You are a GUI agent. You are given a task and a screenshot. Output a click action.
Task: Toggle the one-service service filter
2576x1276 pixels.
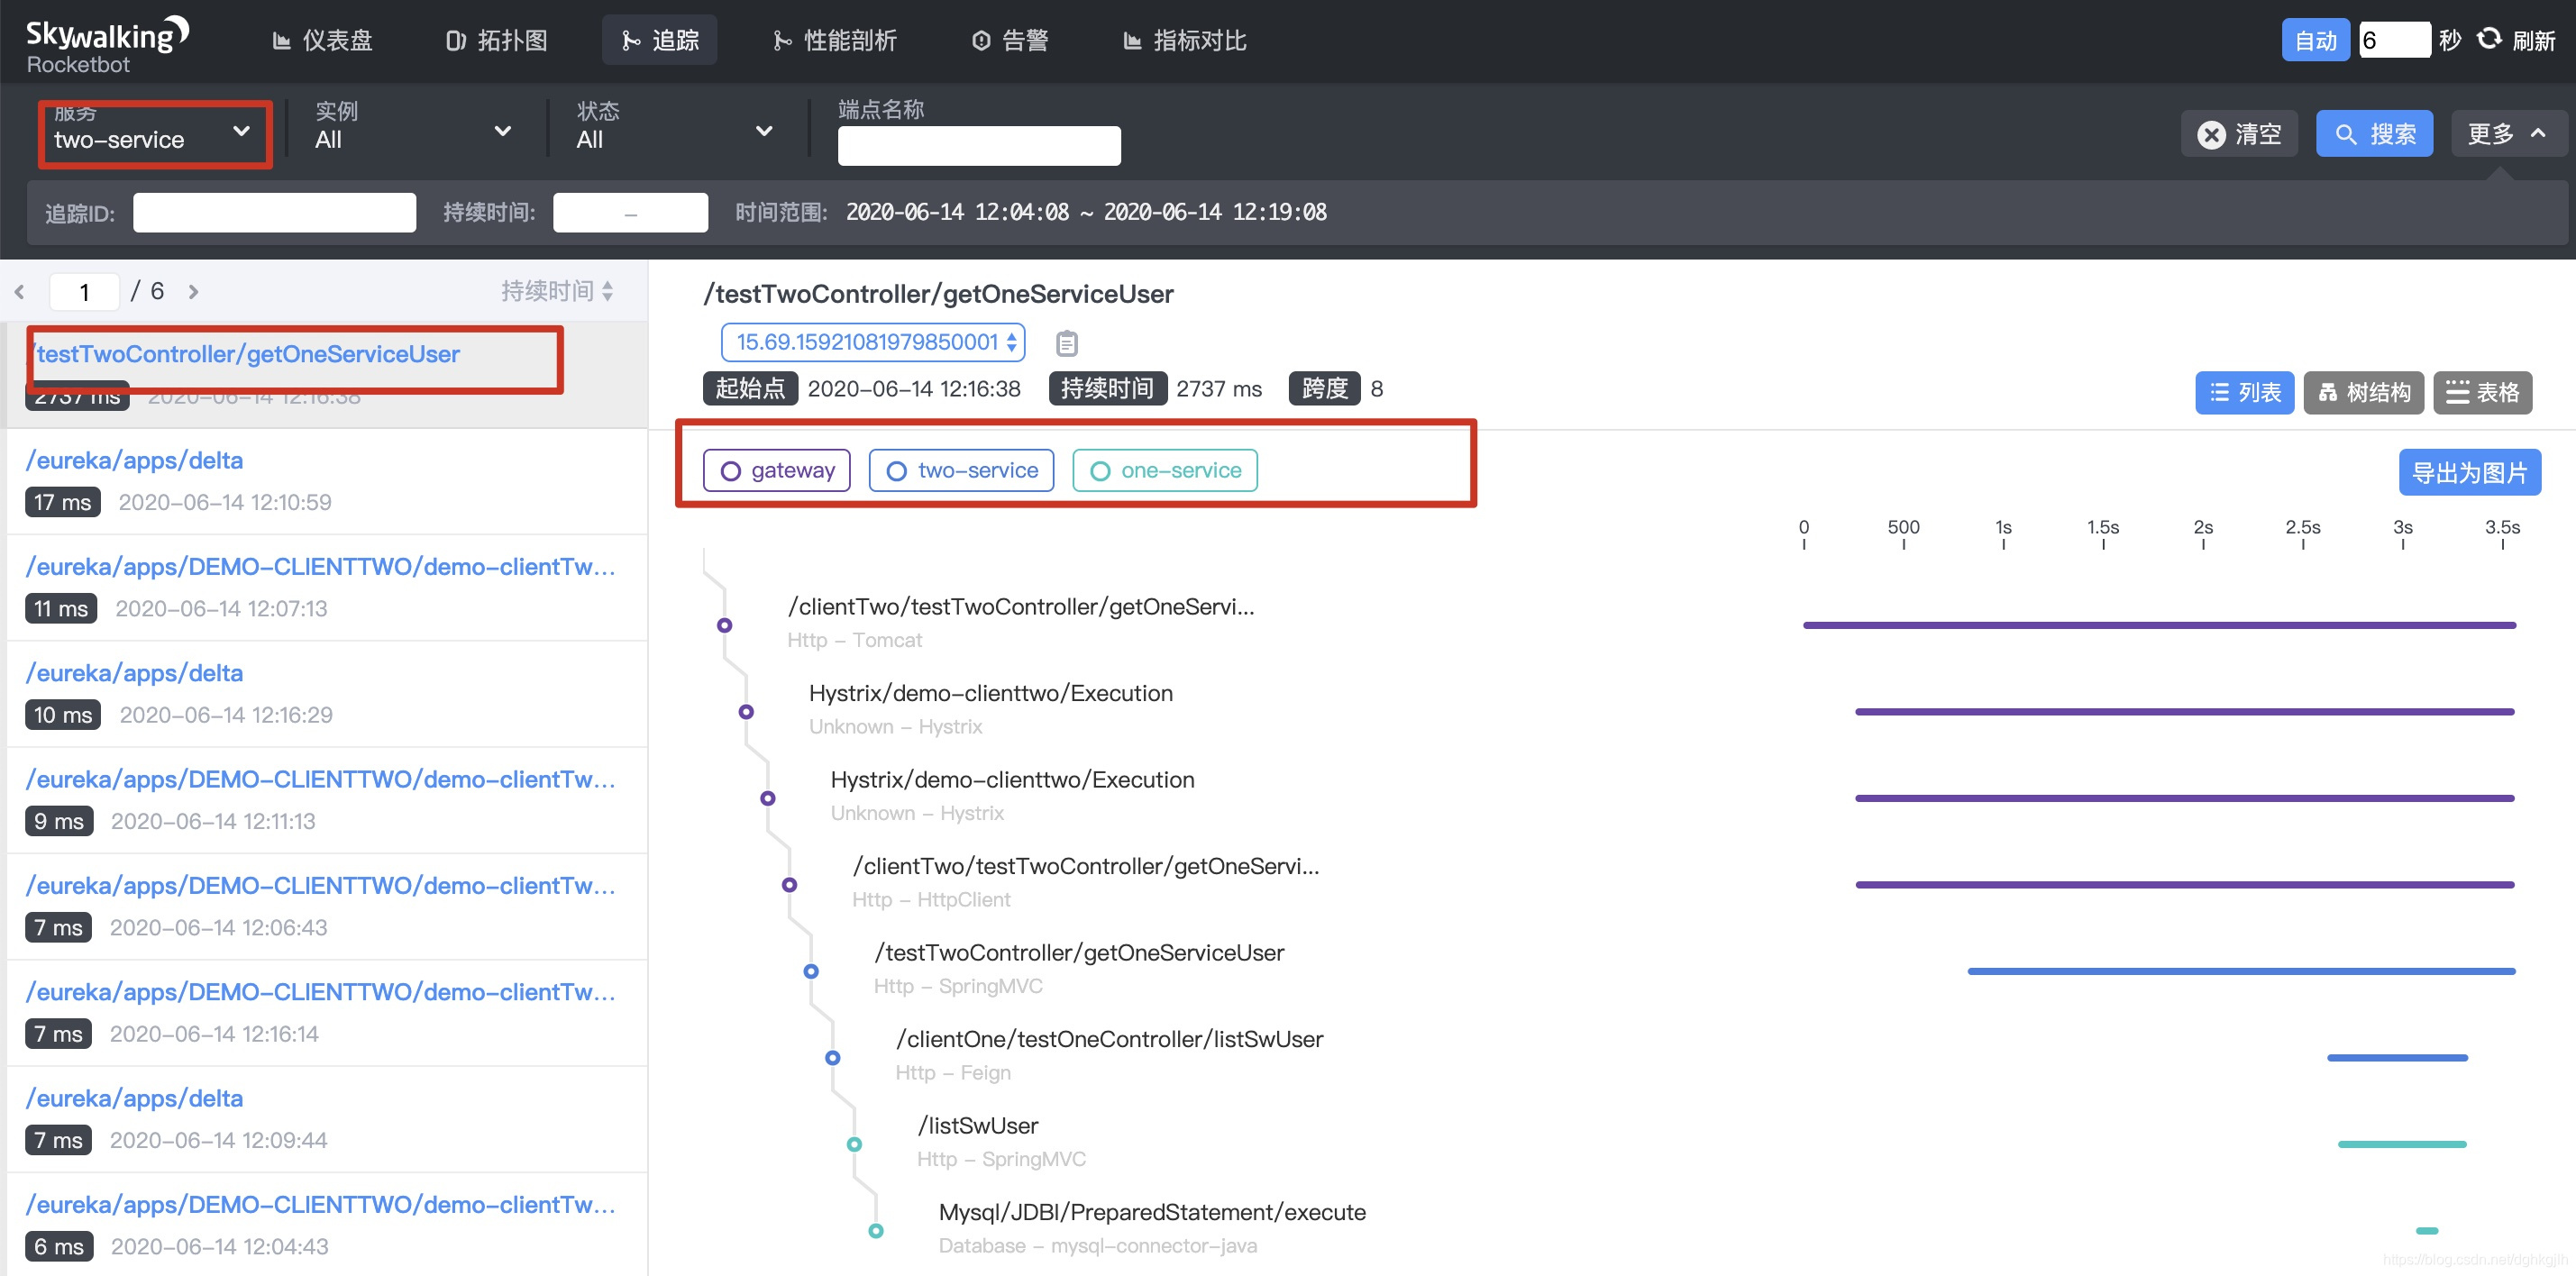(x=1164, y=470)
